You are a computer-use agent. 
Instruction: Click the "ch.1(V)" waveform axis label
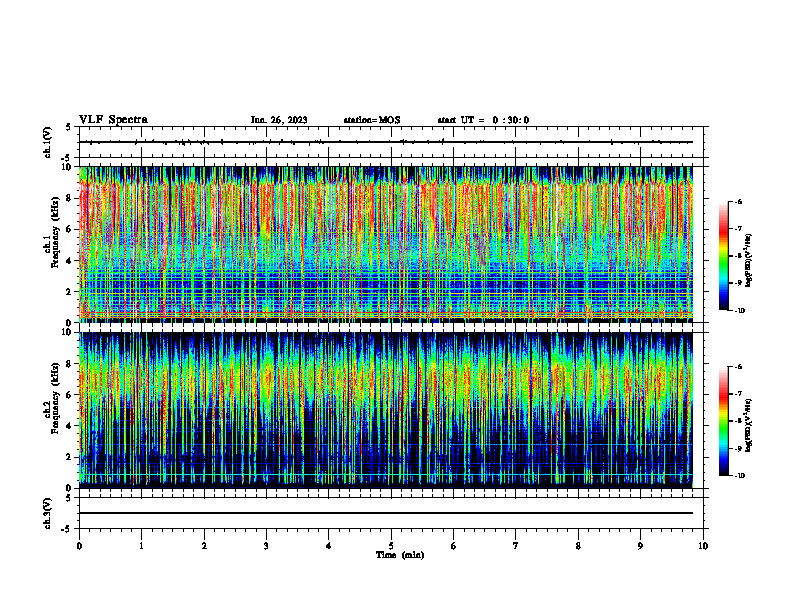click(48, 142)
